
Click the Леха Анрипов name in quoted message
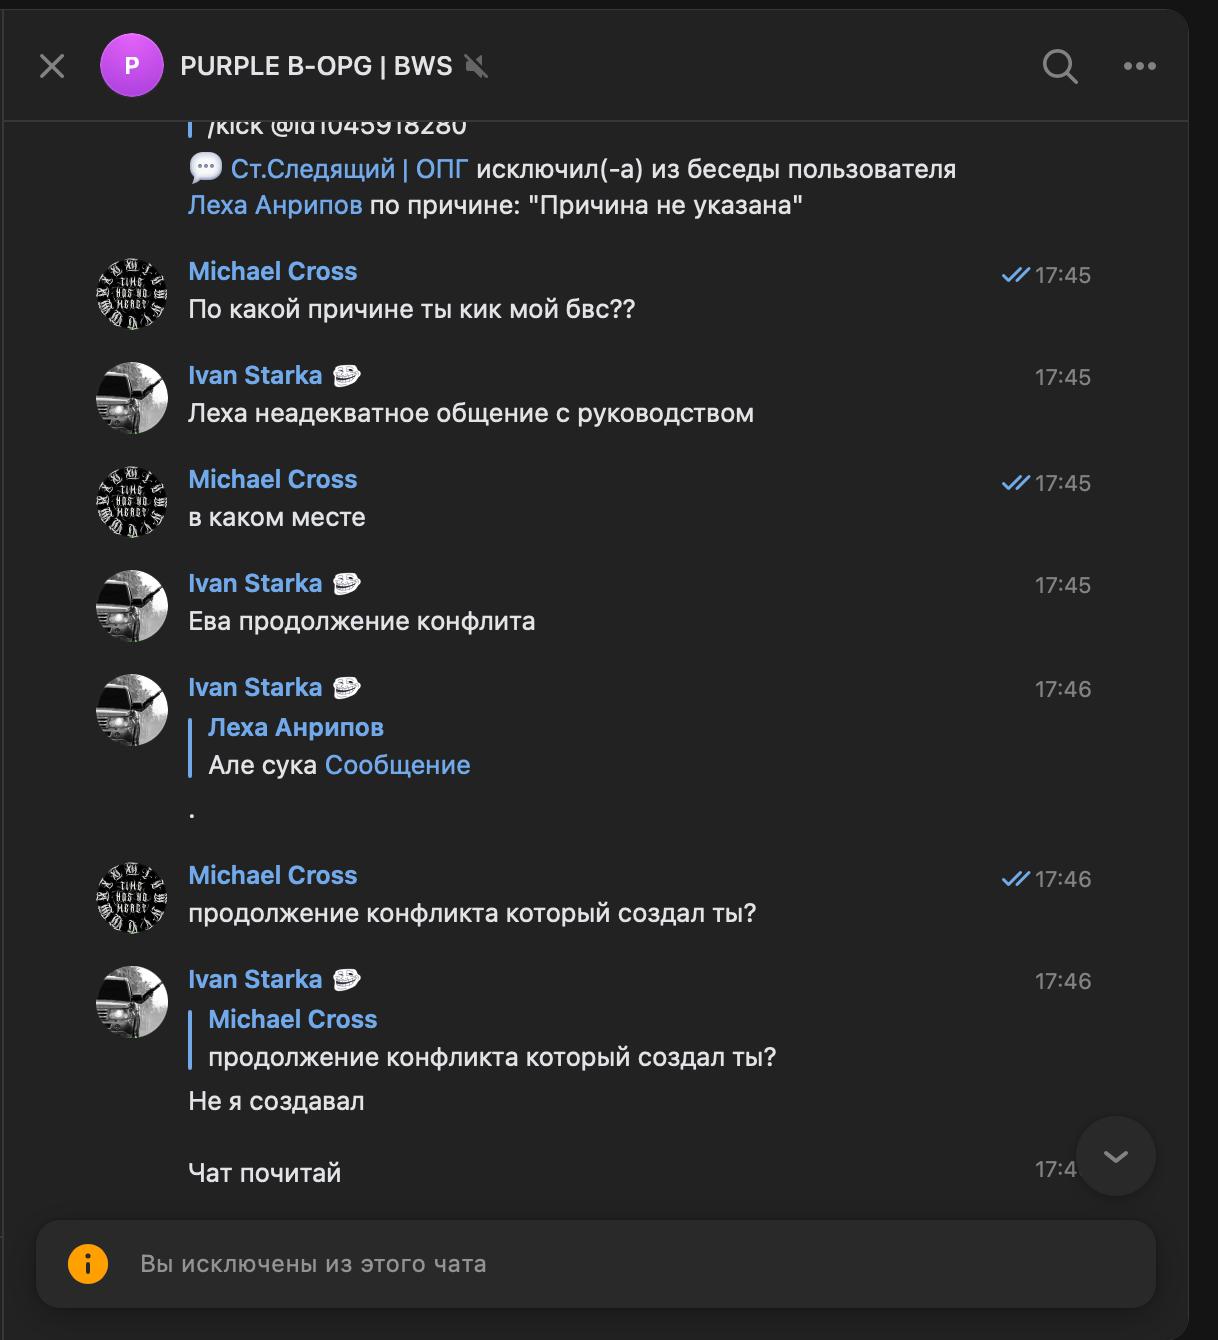coord(296,727)
